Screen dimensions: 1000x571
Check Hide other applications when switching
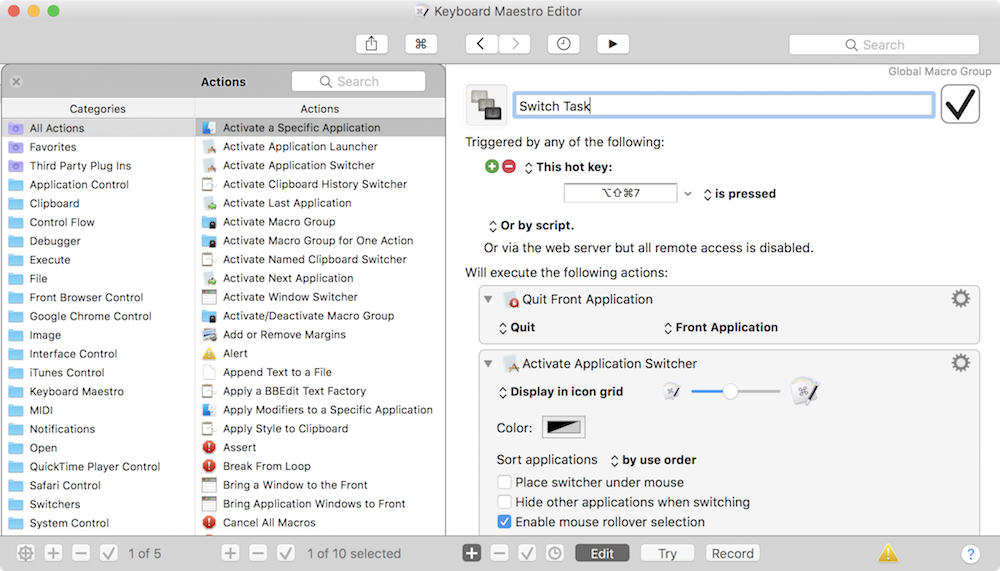pyautogui.click(x=505, y=502)
